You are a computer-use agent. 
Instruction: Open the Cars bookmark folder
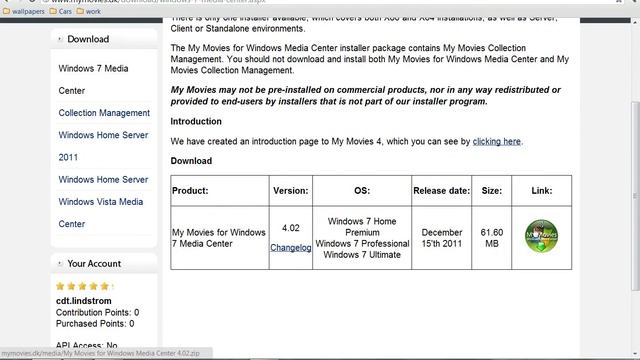[x=60, y=11]
